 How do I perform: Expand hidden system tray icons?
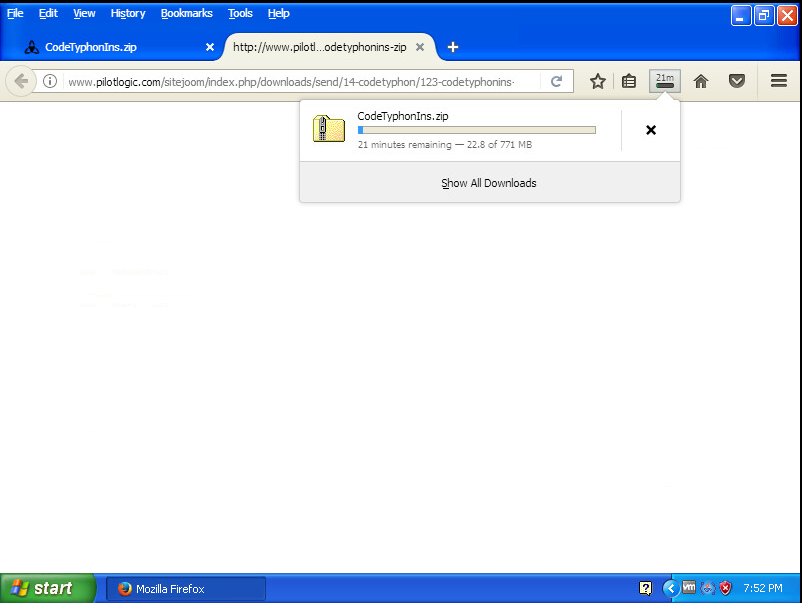[x=670, y=588]
